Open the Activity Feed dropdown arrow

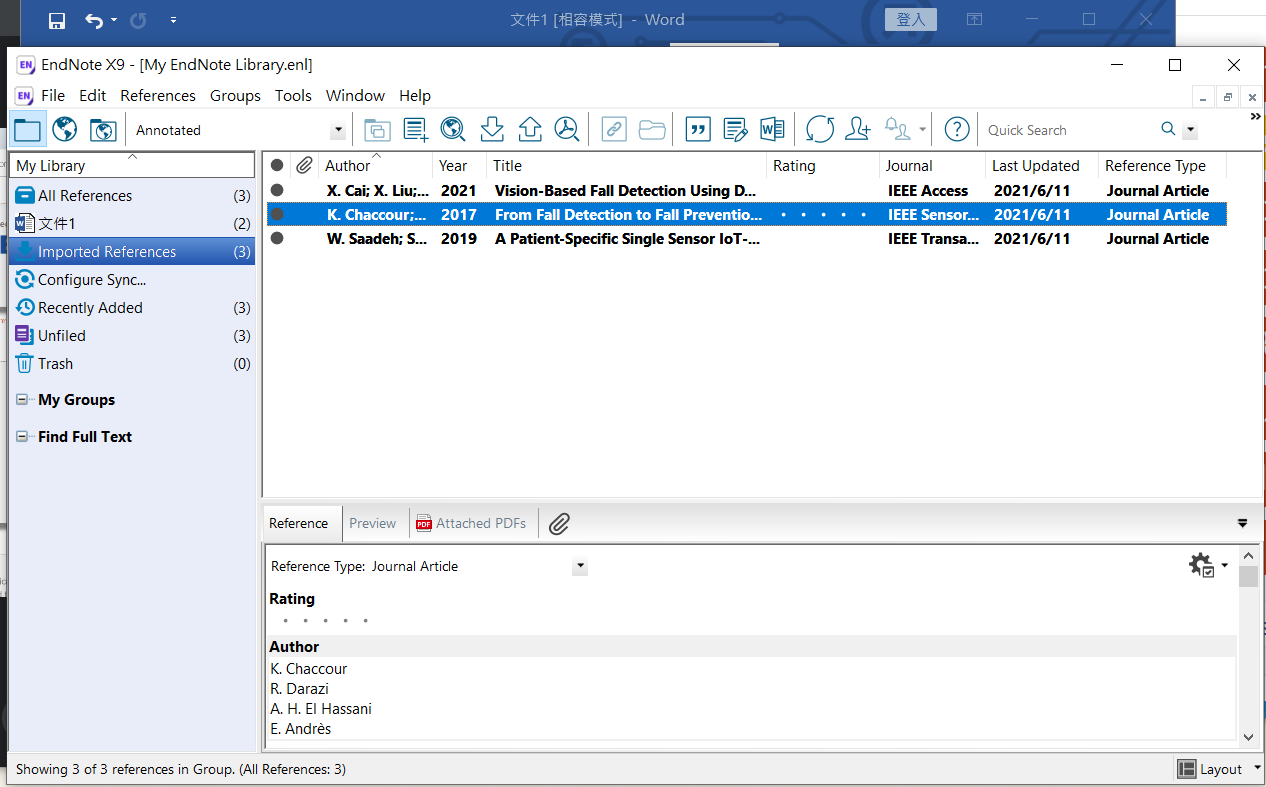(x=923, y=130)
